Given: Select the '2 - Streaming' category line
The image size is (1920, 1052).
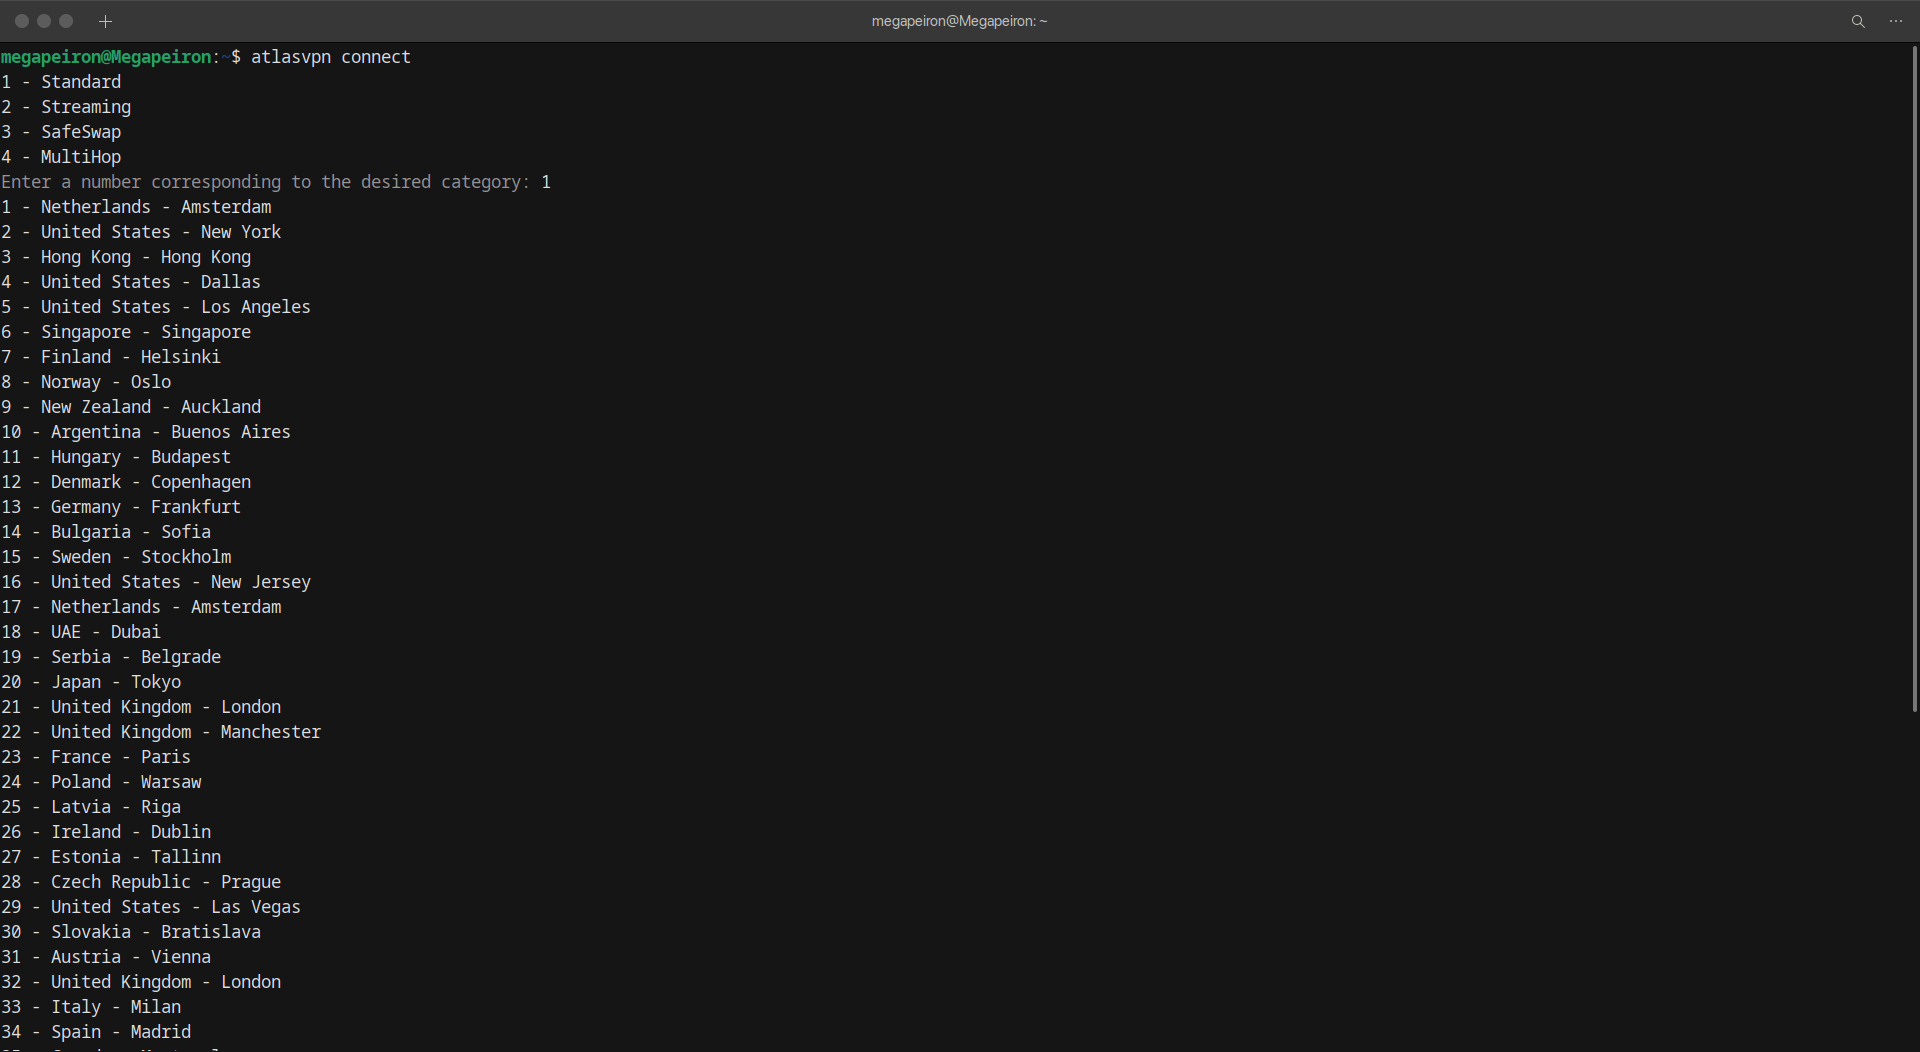Looking at the screenshot, I should 66,107.
